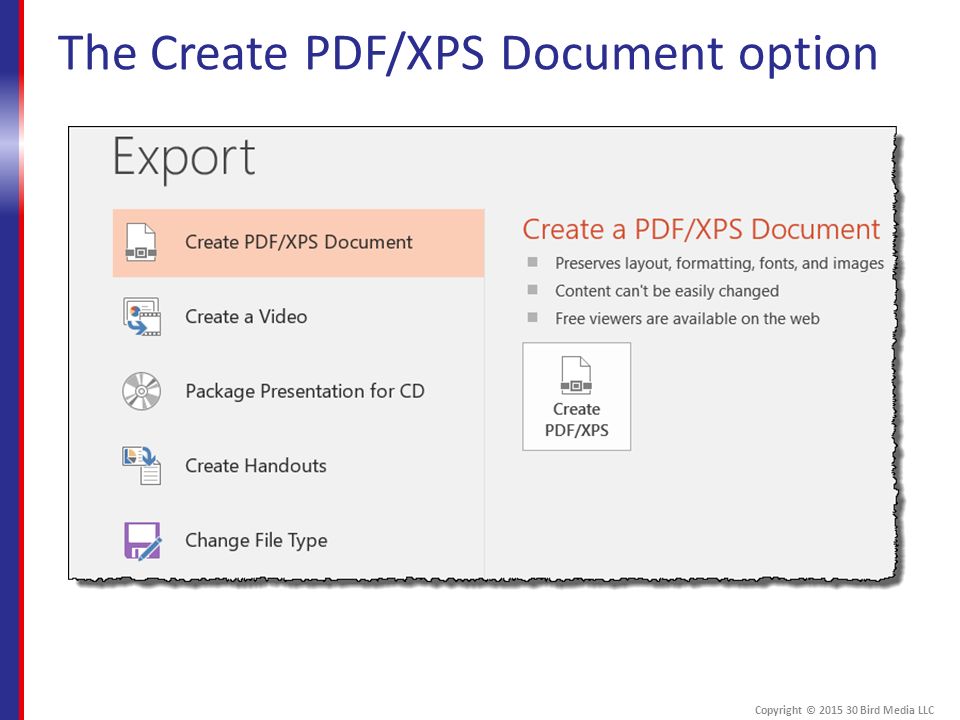Click the 'Create a PDF/XPS Document' heading
960x720 pixels.
coord(701,229)
